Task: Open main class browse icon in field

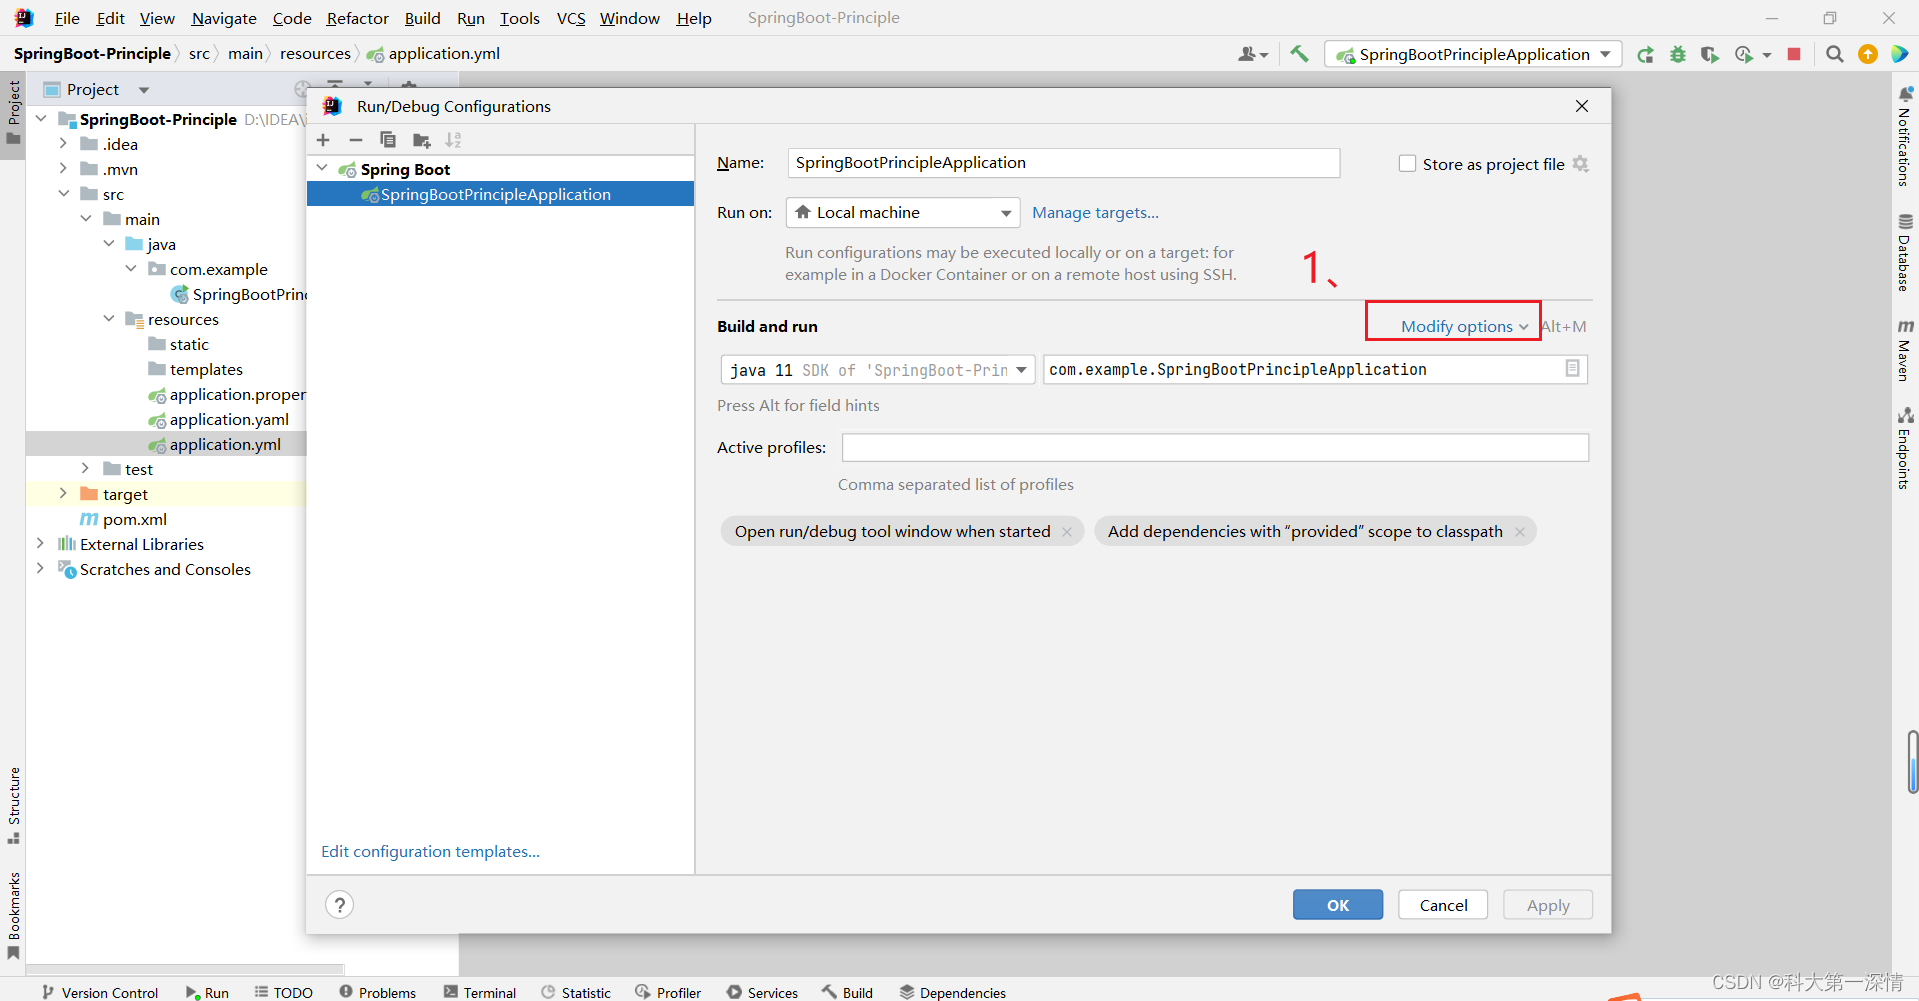Action: [x=1573, y=369]
